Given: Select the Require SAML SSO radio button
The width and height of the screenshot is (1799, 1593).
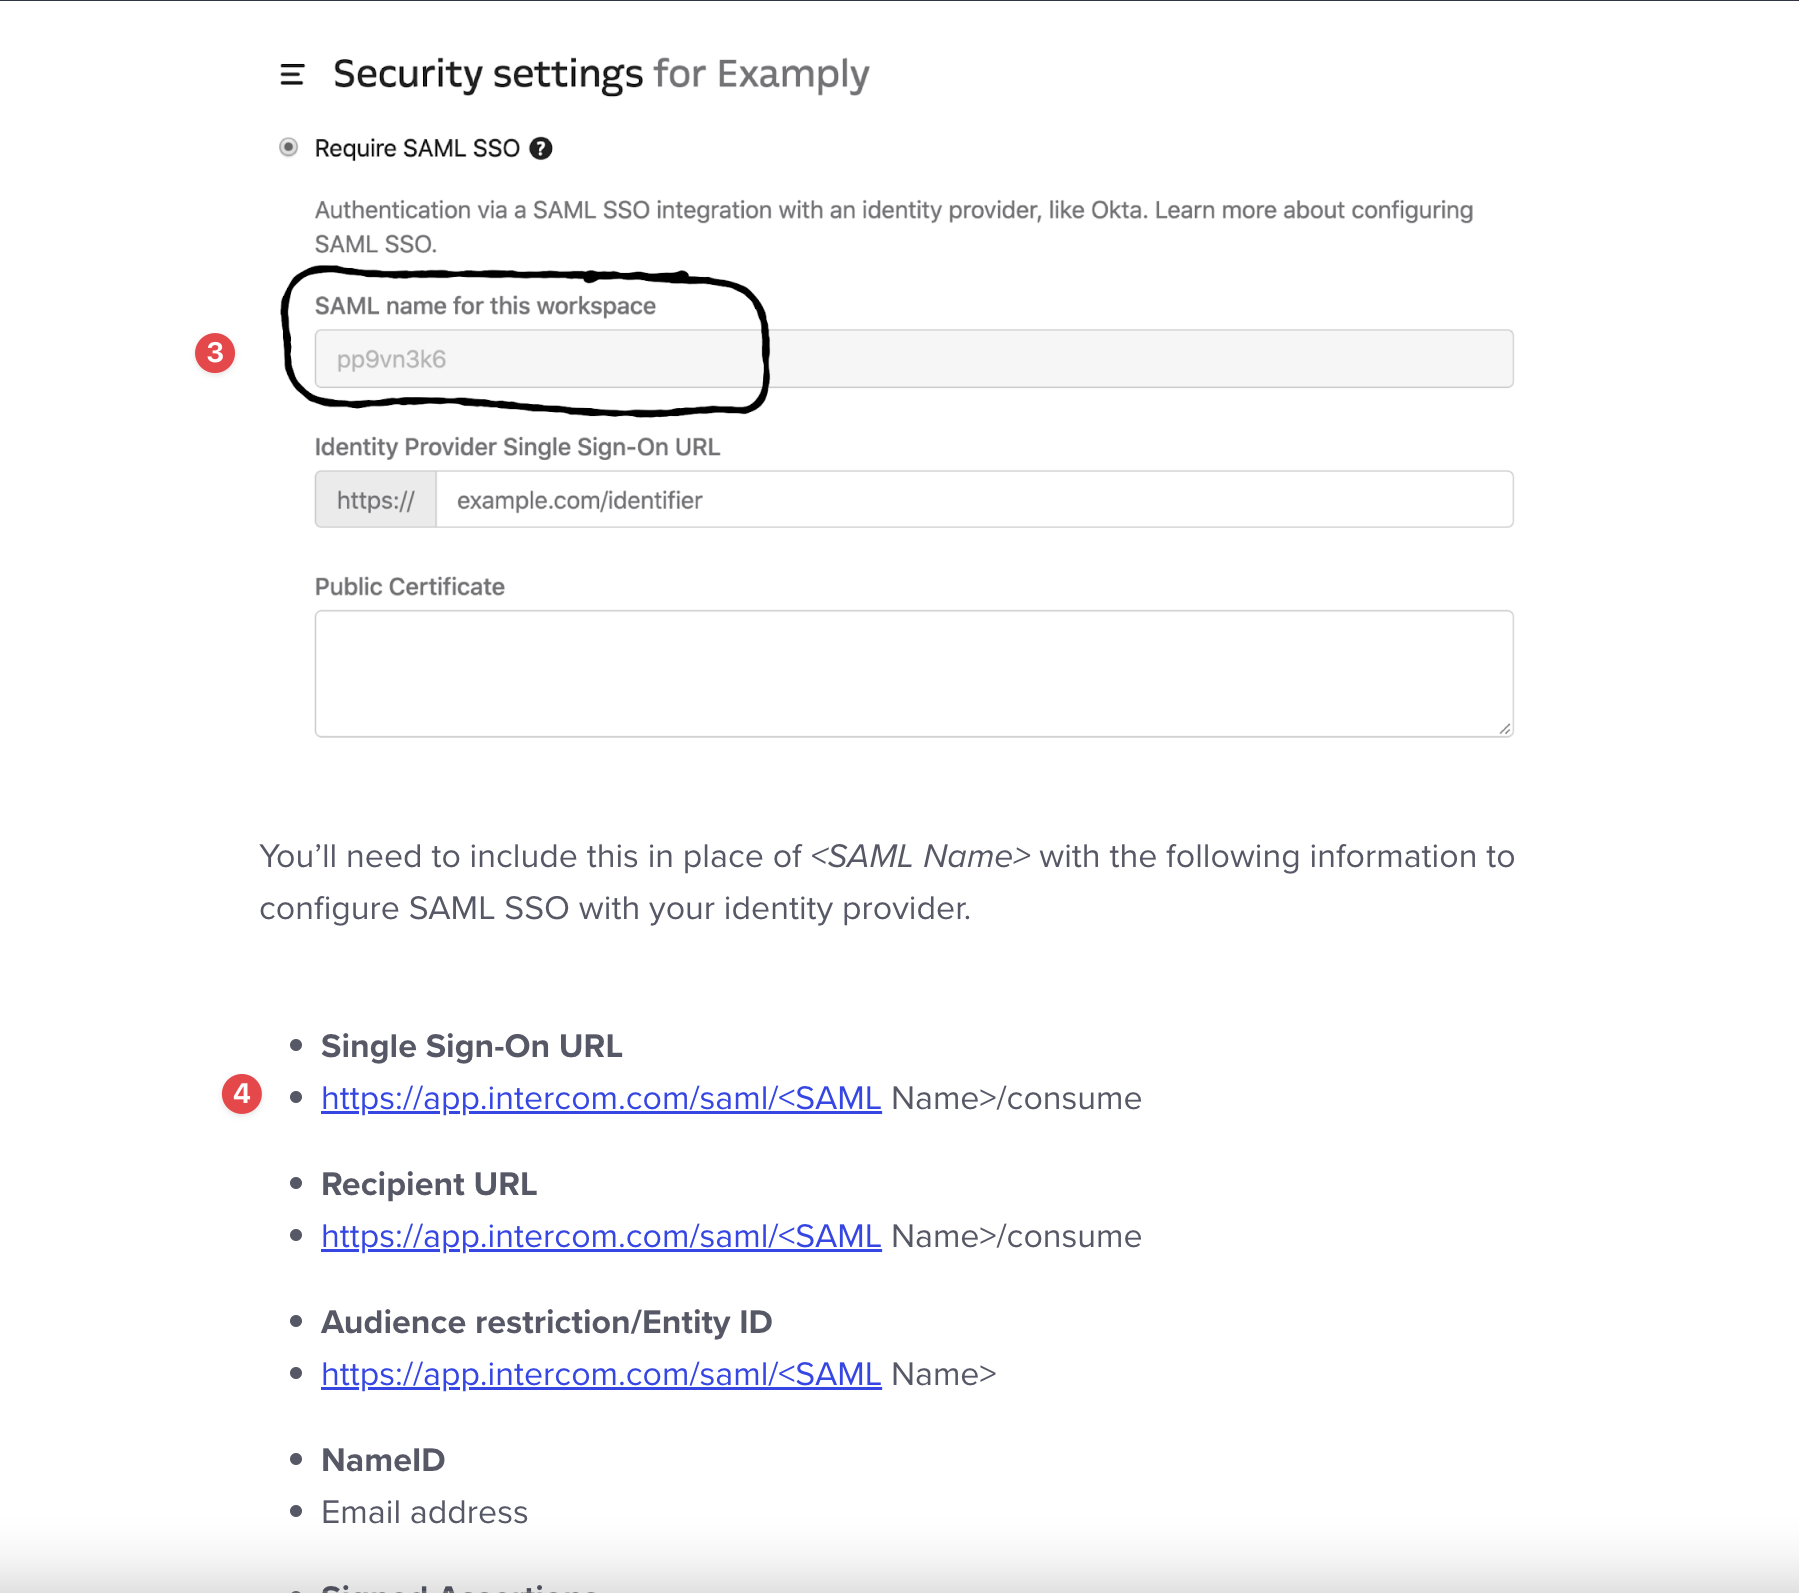Looking at the screenshot, I should click(288, 148).
